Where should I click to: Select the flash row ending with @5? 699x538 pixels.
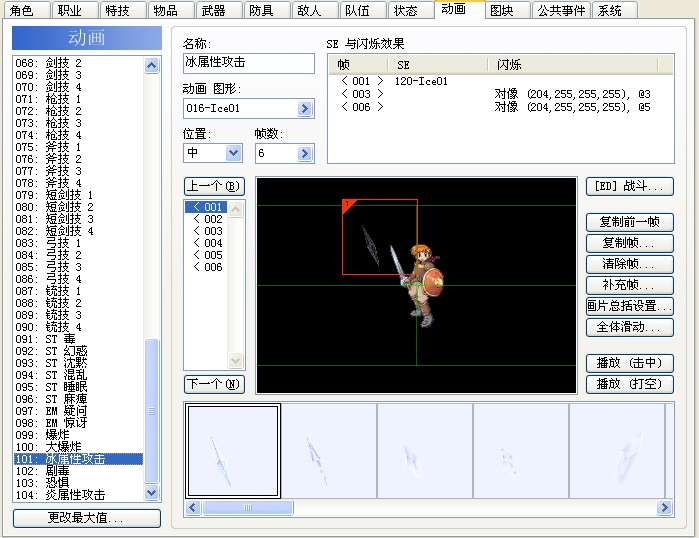coord(500,107)
